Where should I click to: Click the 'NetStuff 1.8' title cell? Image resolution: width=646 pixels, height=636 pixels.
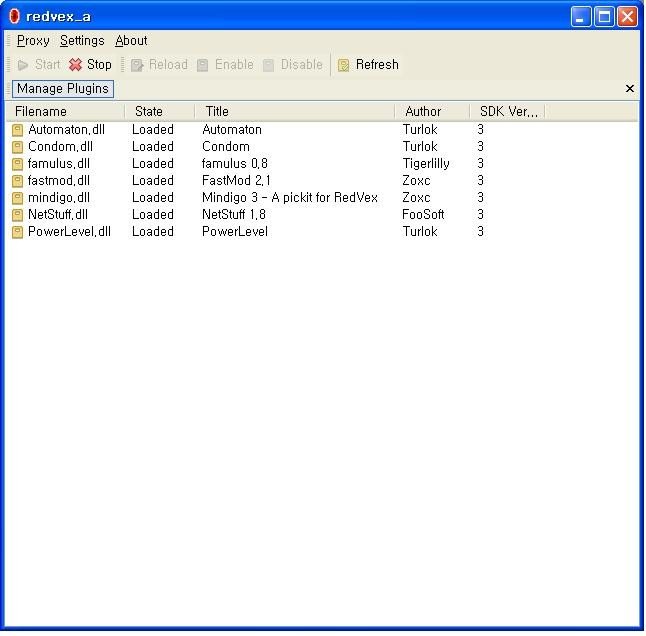pos(234,215)
